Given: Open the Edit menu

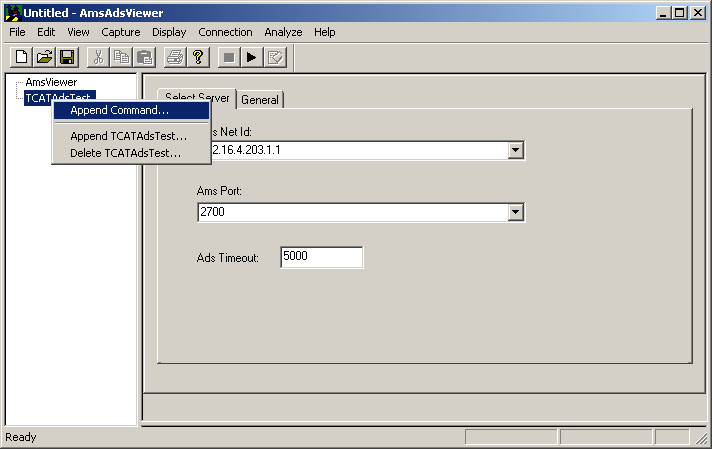Looking at the screenshot, I should point(46,32).
